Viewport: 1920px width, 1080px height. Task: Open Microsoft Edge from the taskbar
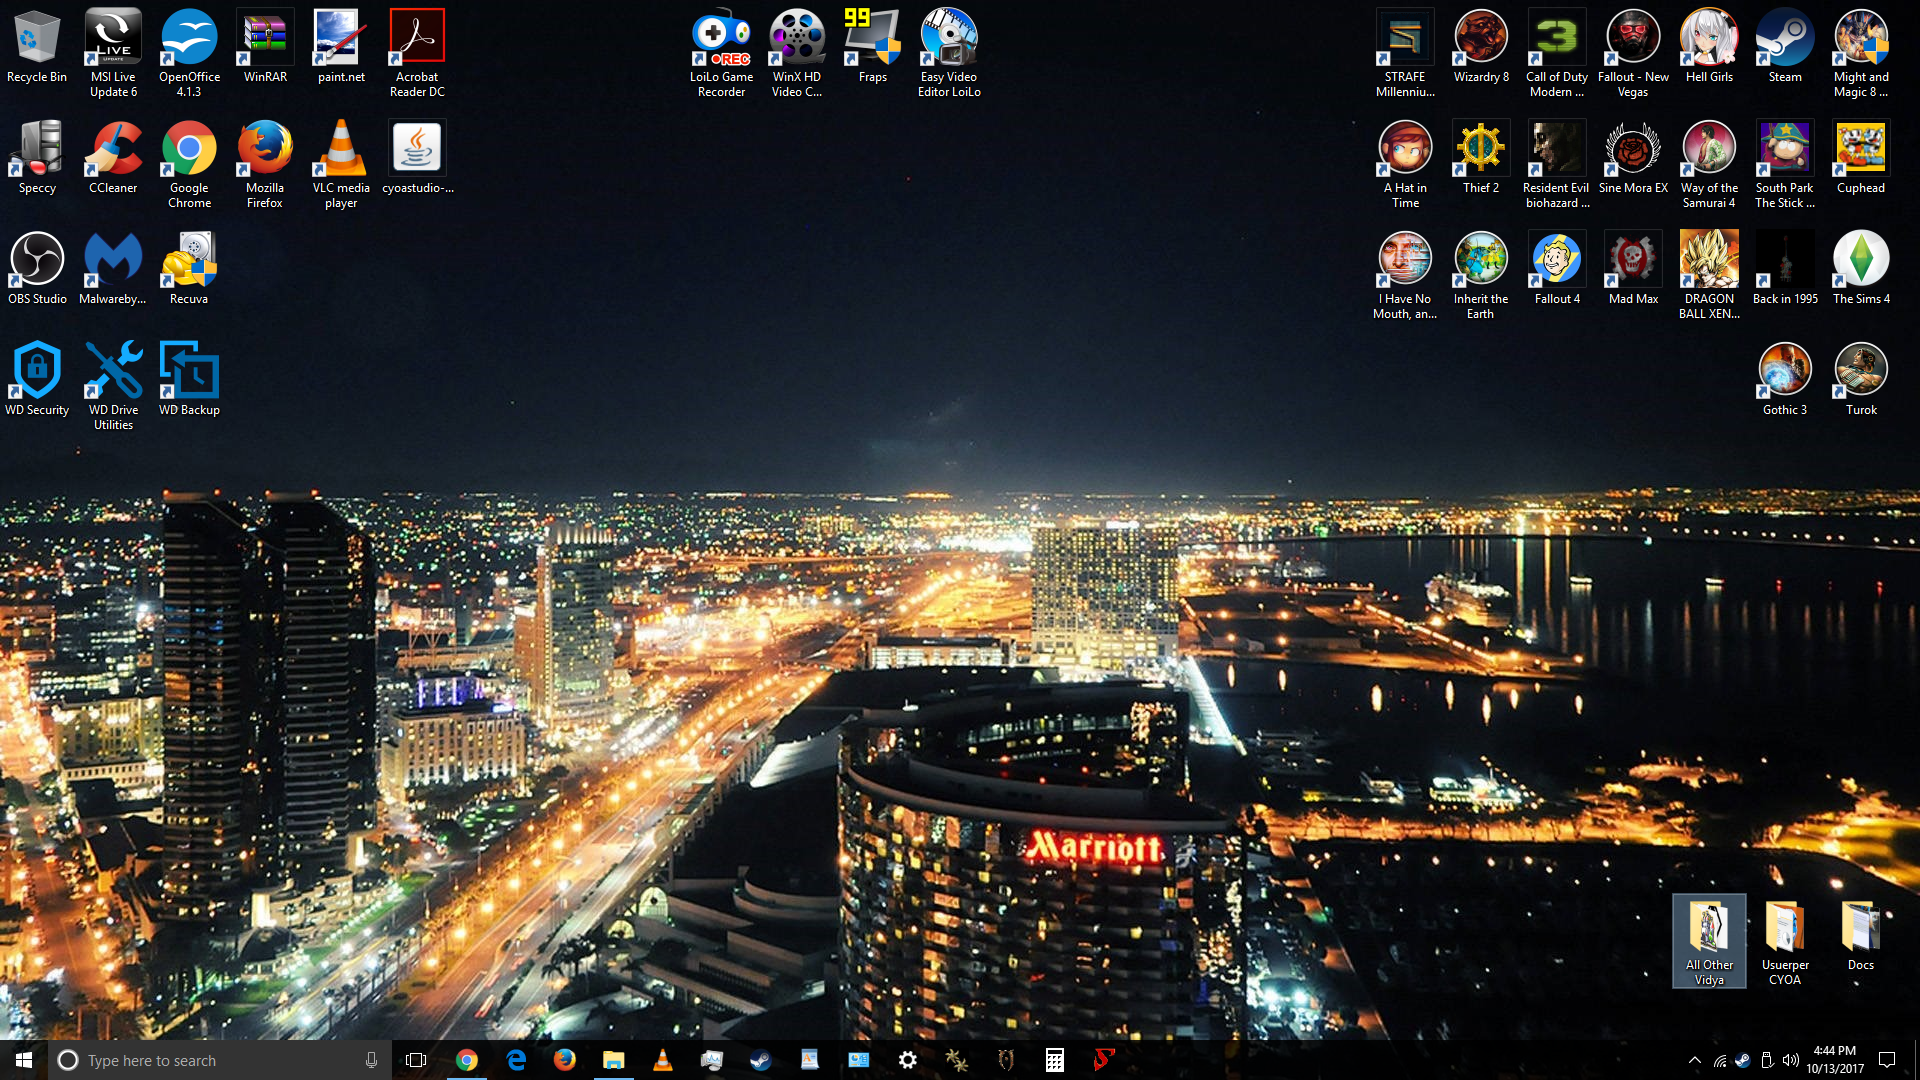(516, 1060)
